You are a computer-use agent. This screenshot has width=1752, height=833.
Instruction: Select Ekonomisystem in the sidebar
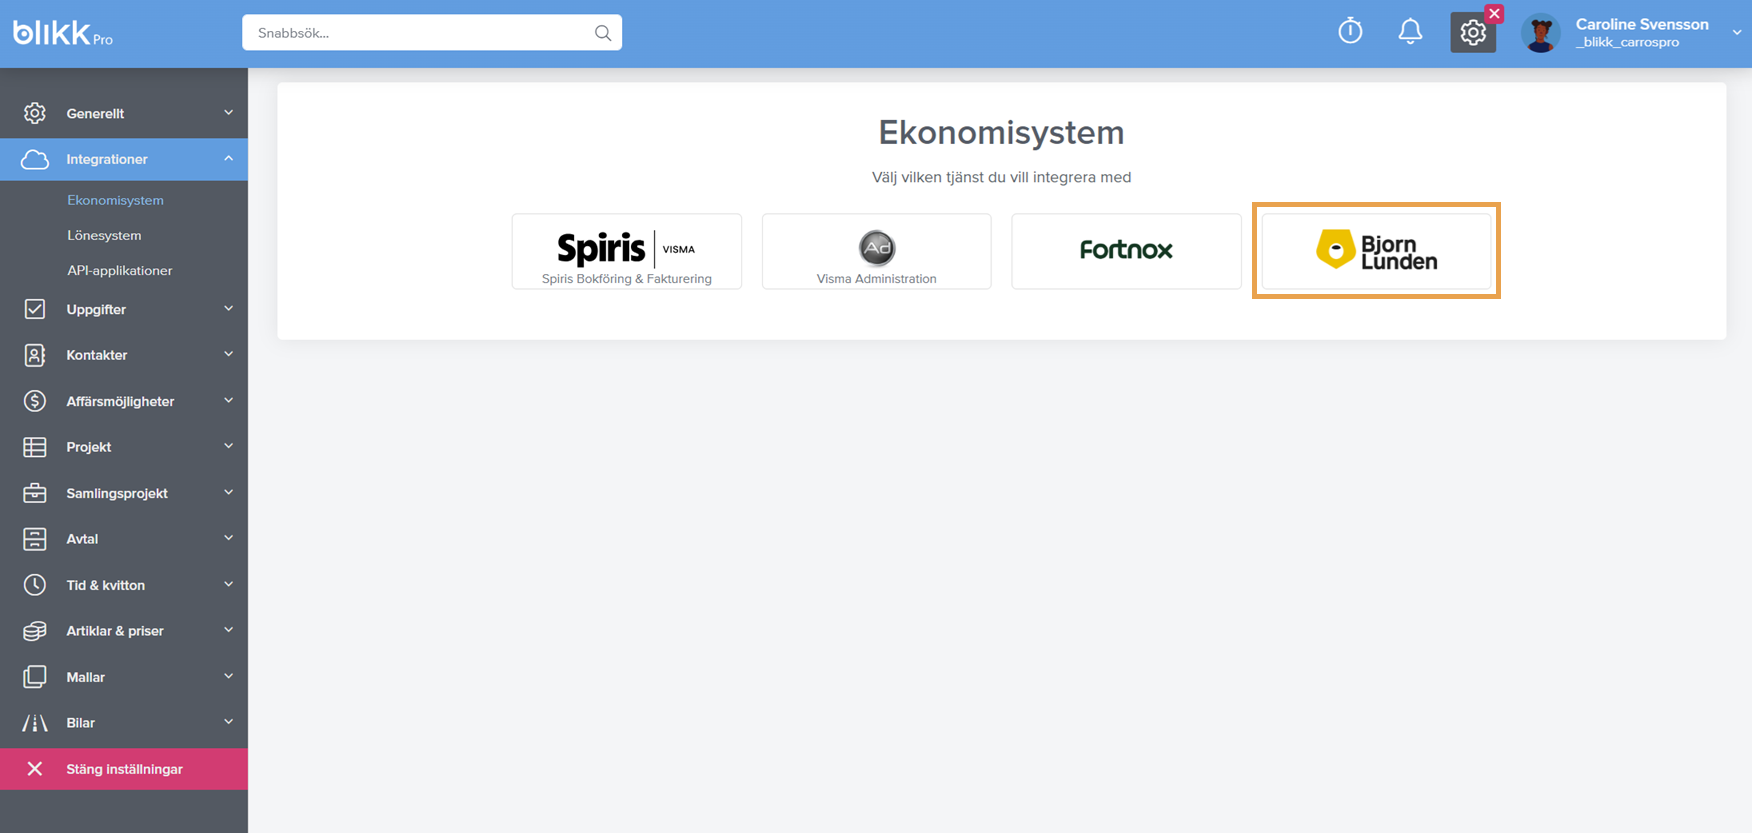(115, 200)
